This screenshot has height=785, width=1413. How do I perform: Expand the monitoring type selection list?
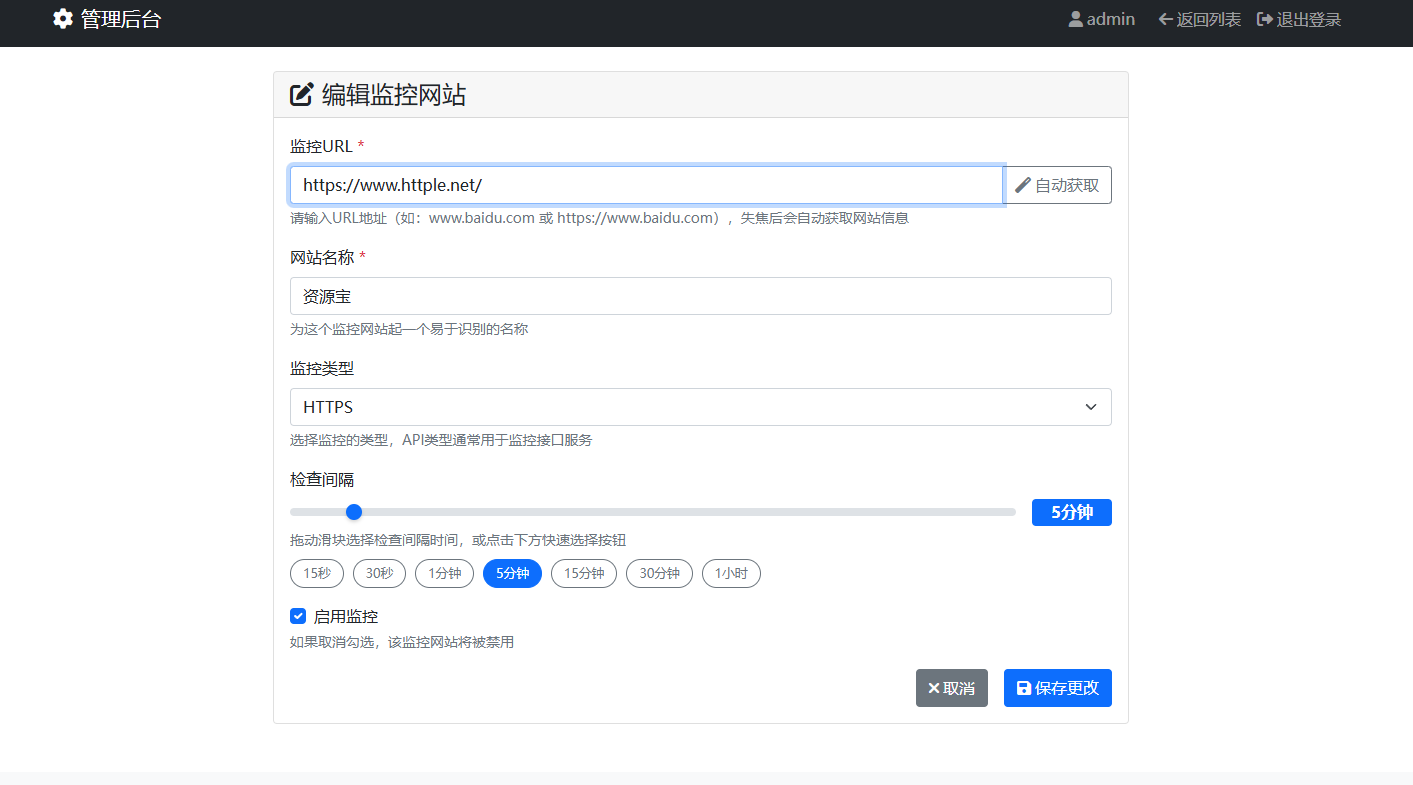700,407
